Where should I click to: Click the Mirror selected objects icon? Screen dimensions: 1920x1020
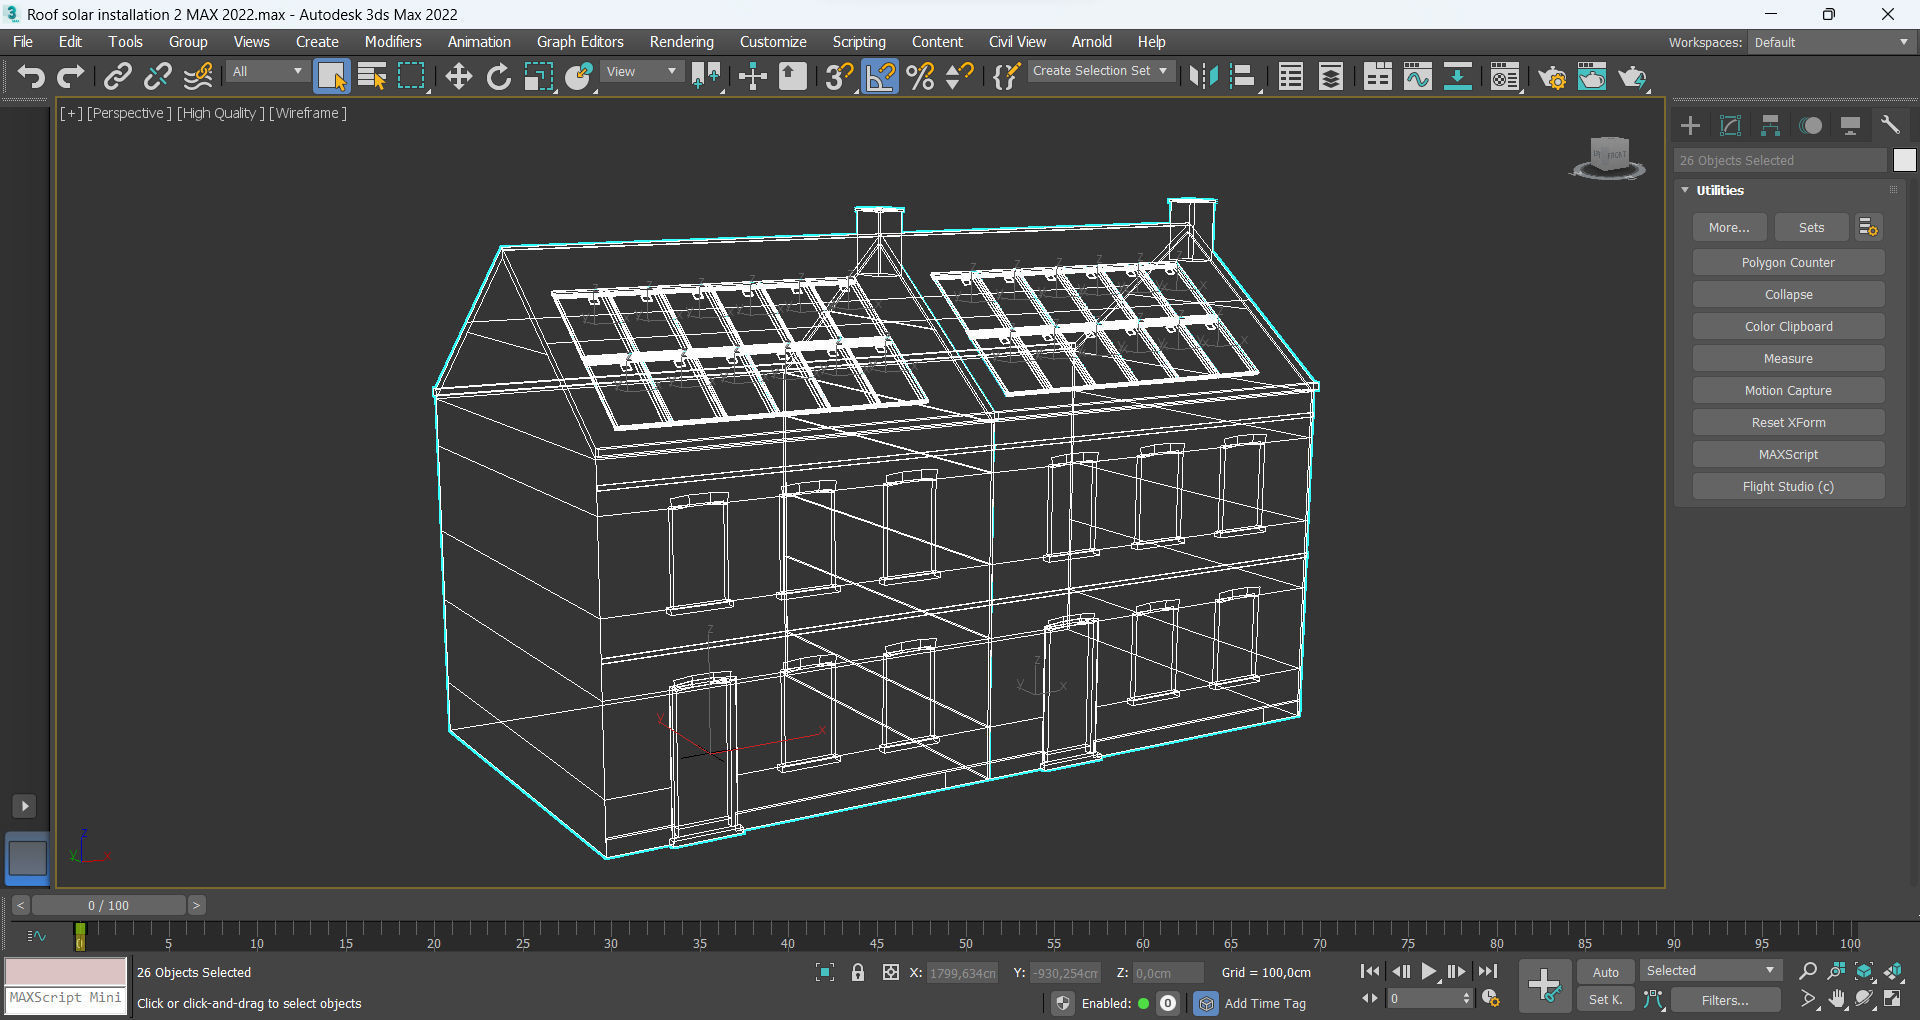click(1205, 76)
